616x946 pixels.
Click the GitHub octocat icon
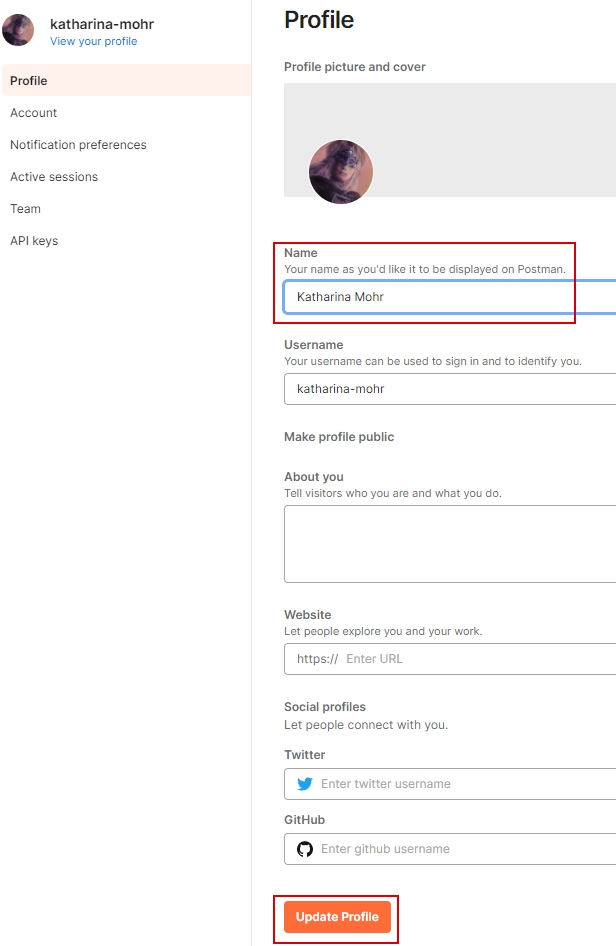[305, 849]
